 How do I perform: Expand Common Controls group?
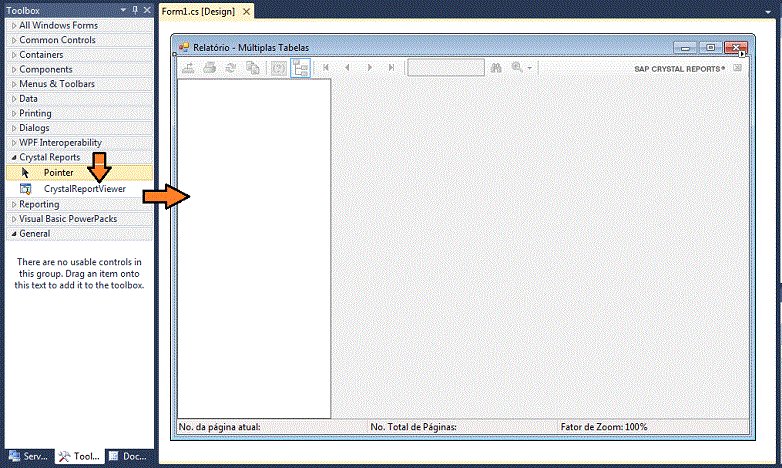(14, 40)
